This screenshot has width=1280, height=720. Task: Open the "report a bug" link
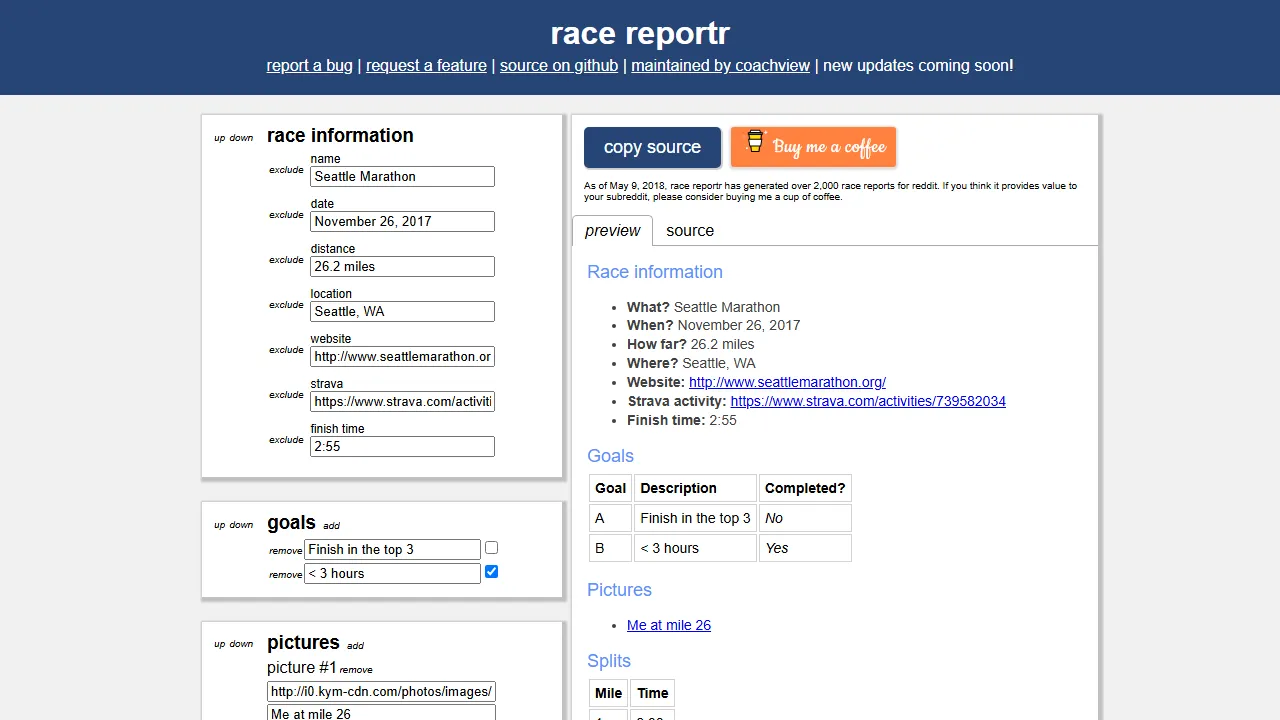(x=309, y=65)
